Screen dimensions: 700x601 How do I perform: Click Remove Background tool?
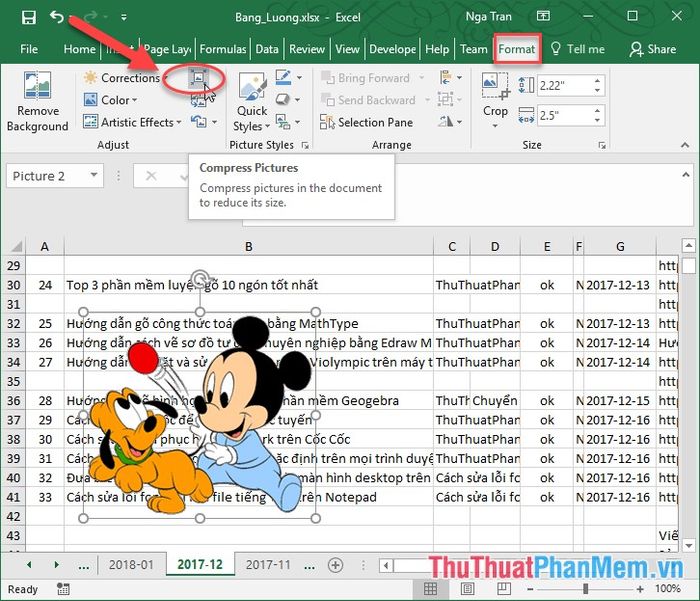coord(37,102)
